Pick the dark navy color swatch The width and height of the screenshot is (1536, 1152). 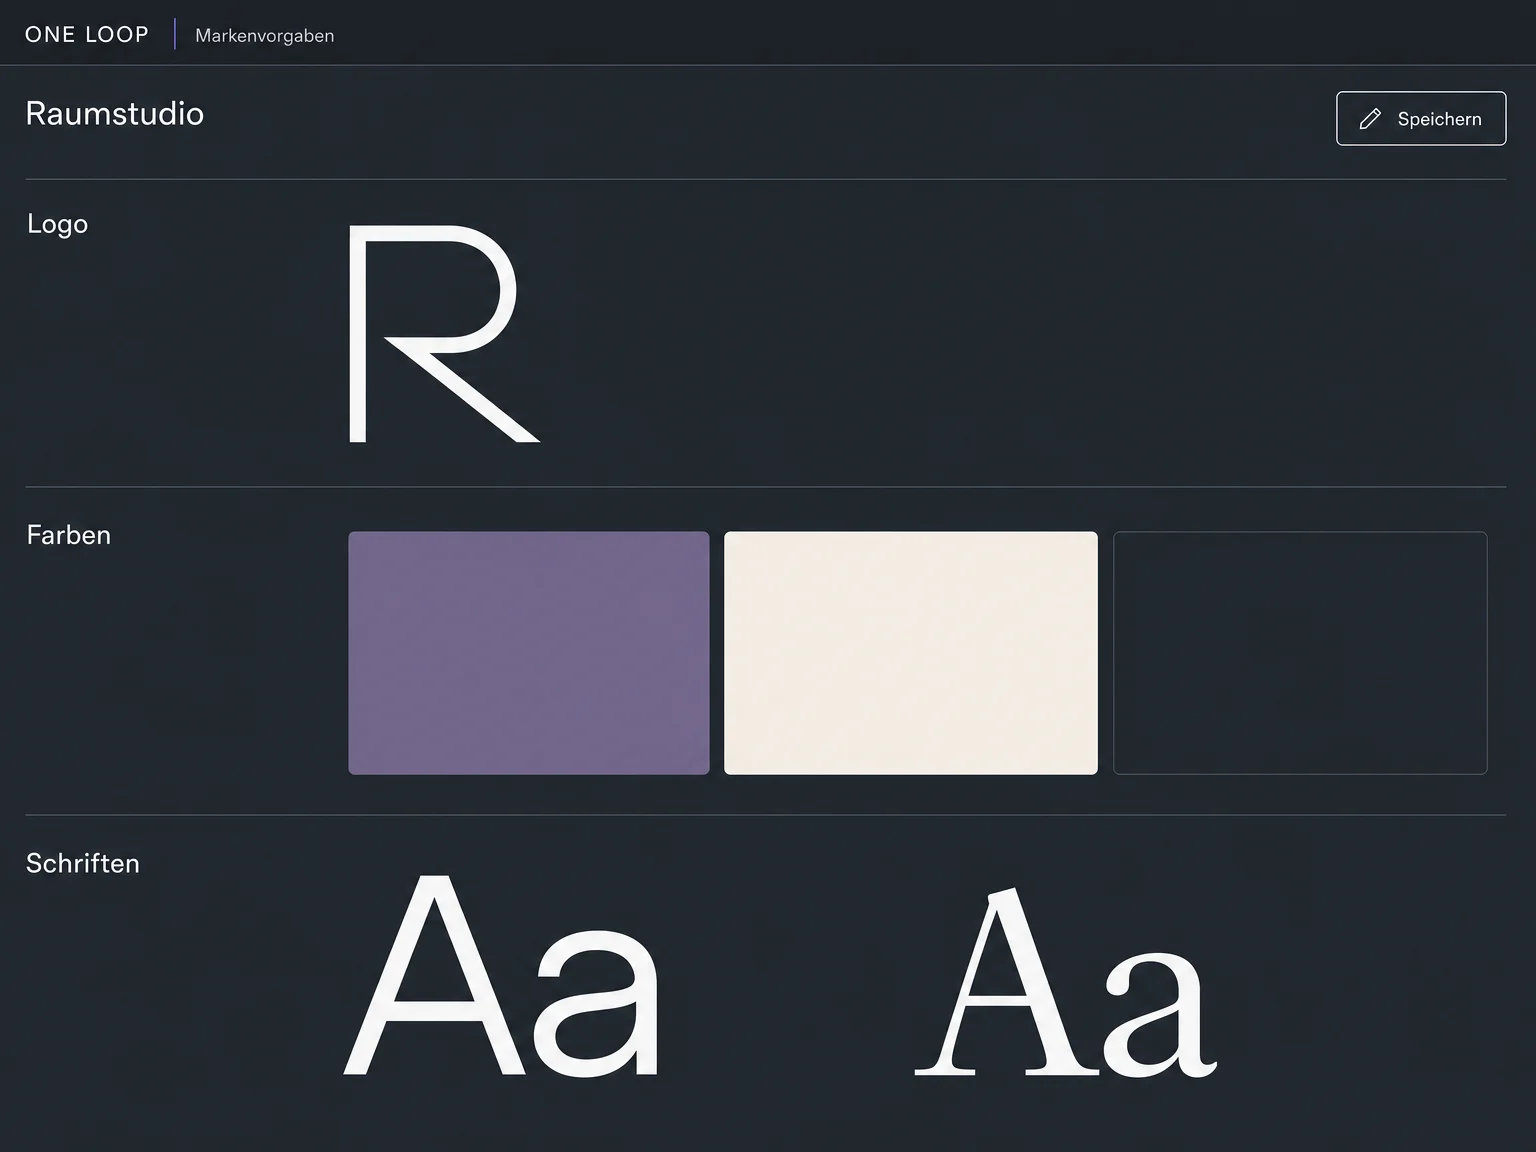click(x=1300, y=653)
